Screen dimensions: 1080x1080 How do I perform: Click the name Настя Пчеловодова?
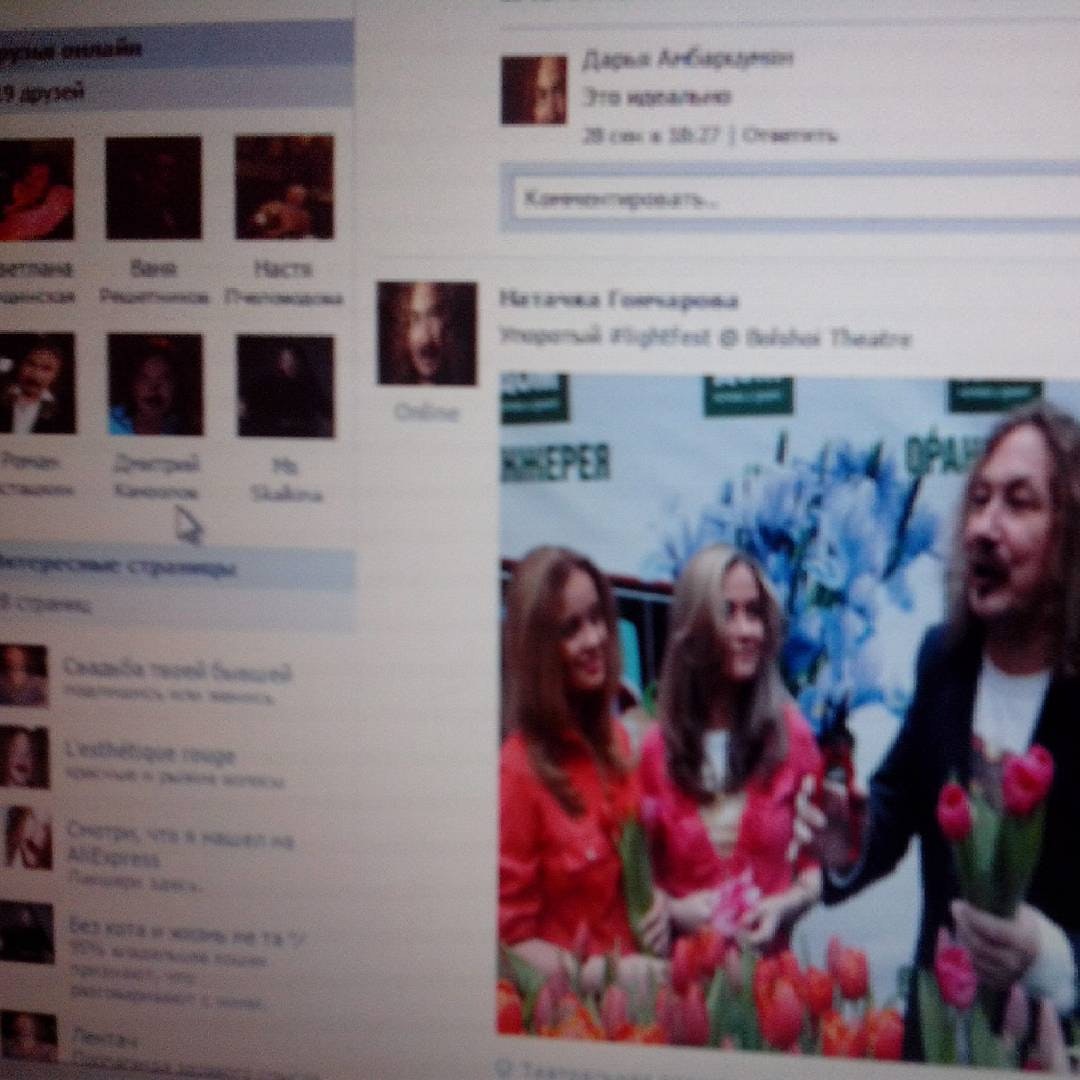[x=283, y=283]
